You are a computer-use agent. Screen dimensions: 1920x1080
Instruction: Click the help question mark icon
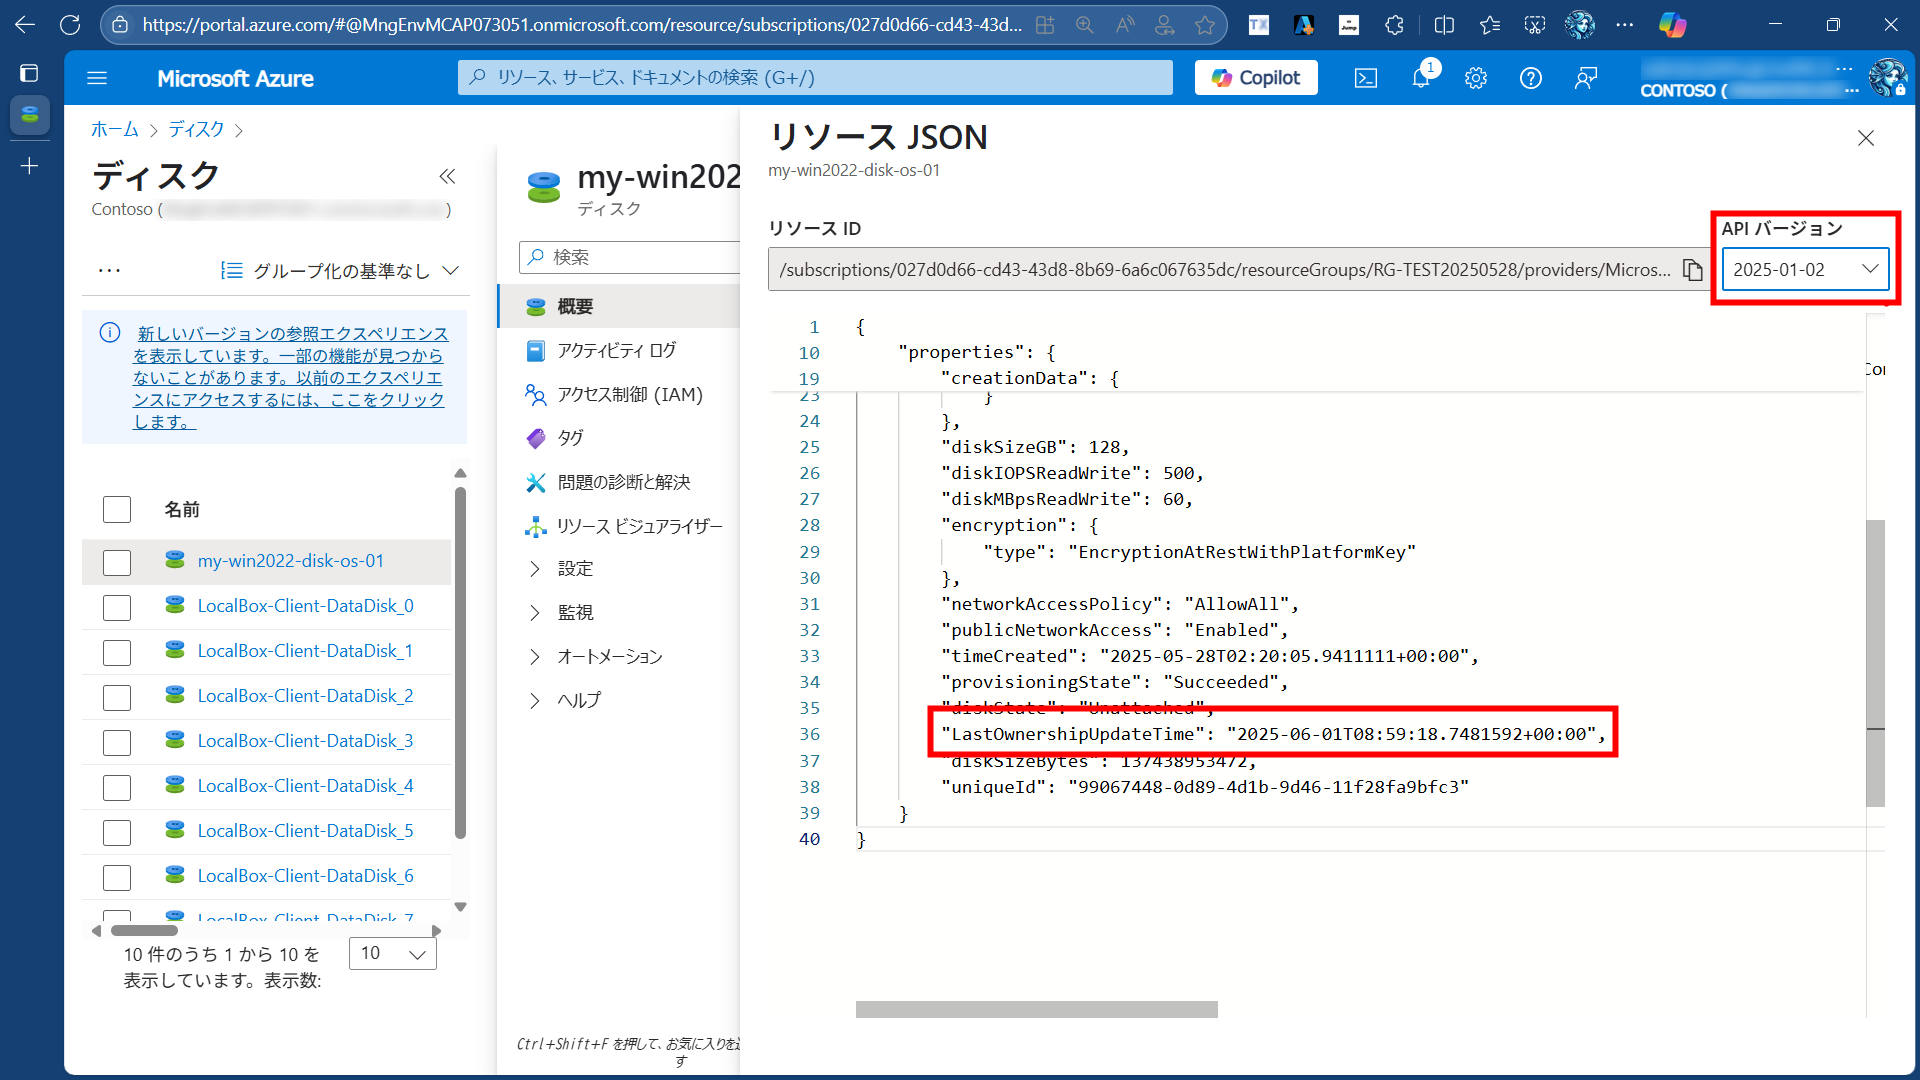(x=1530, y=78)
